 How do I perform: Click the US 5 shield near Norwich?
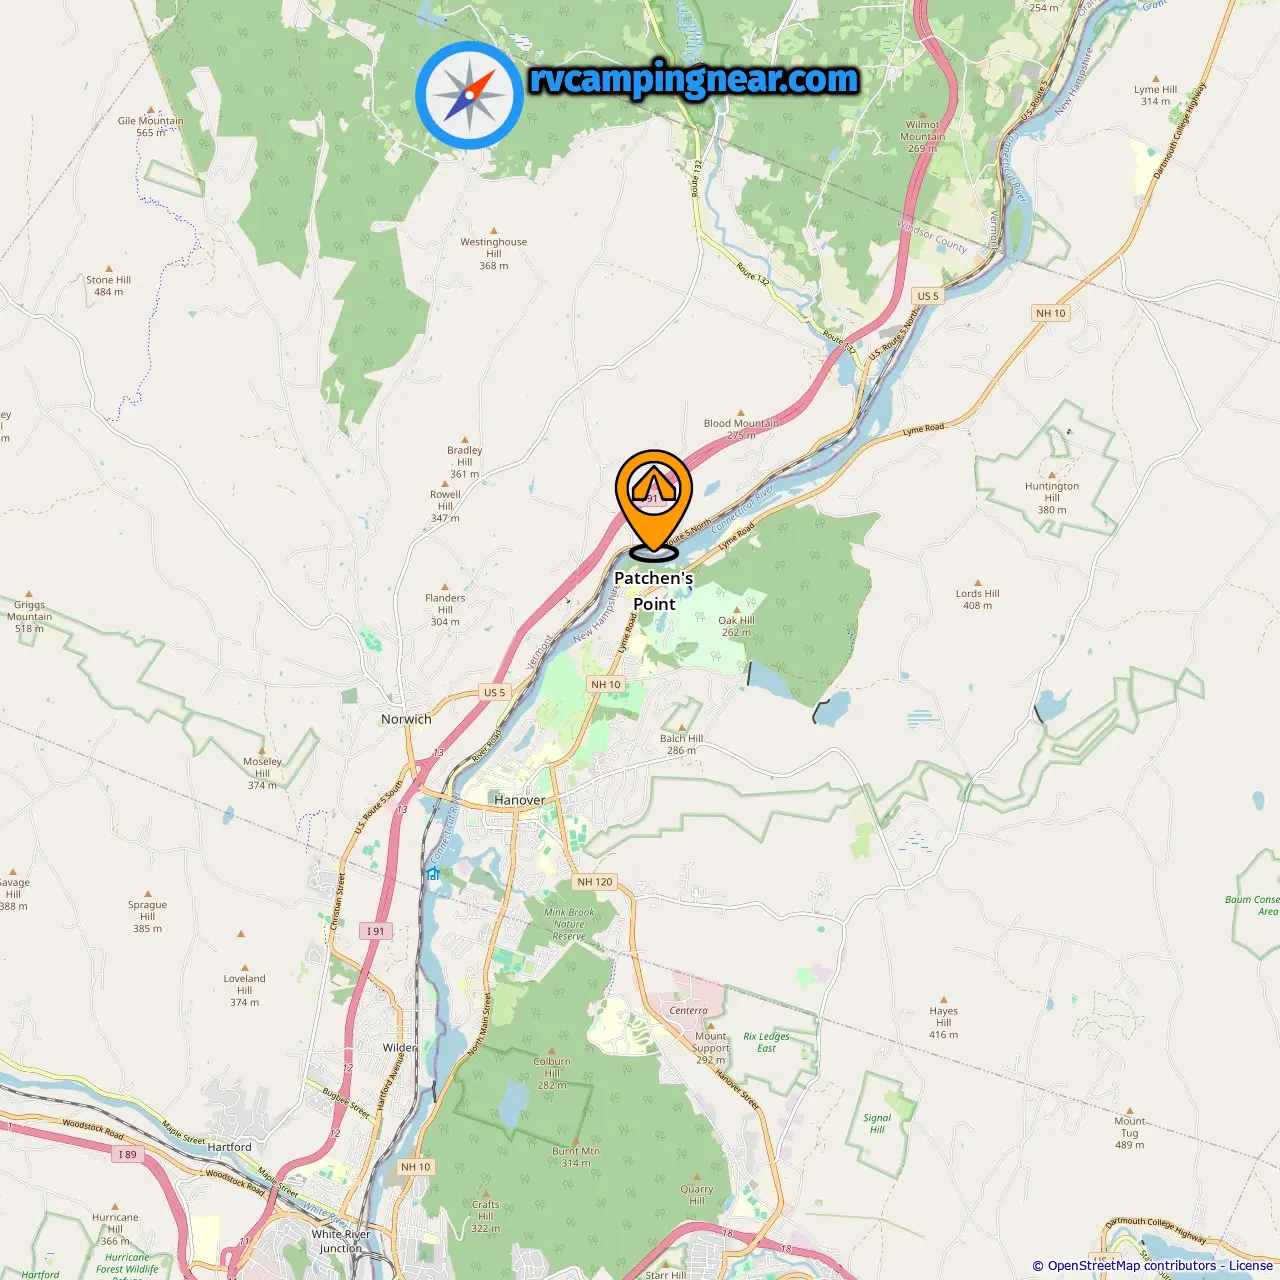(495, 692)
